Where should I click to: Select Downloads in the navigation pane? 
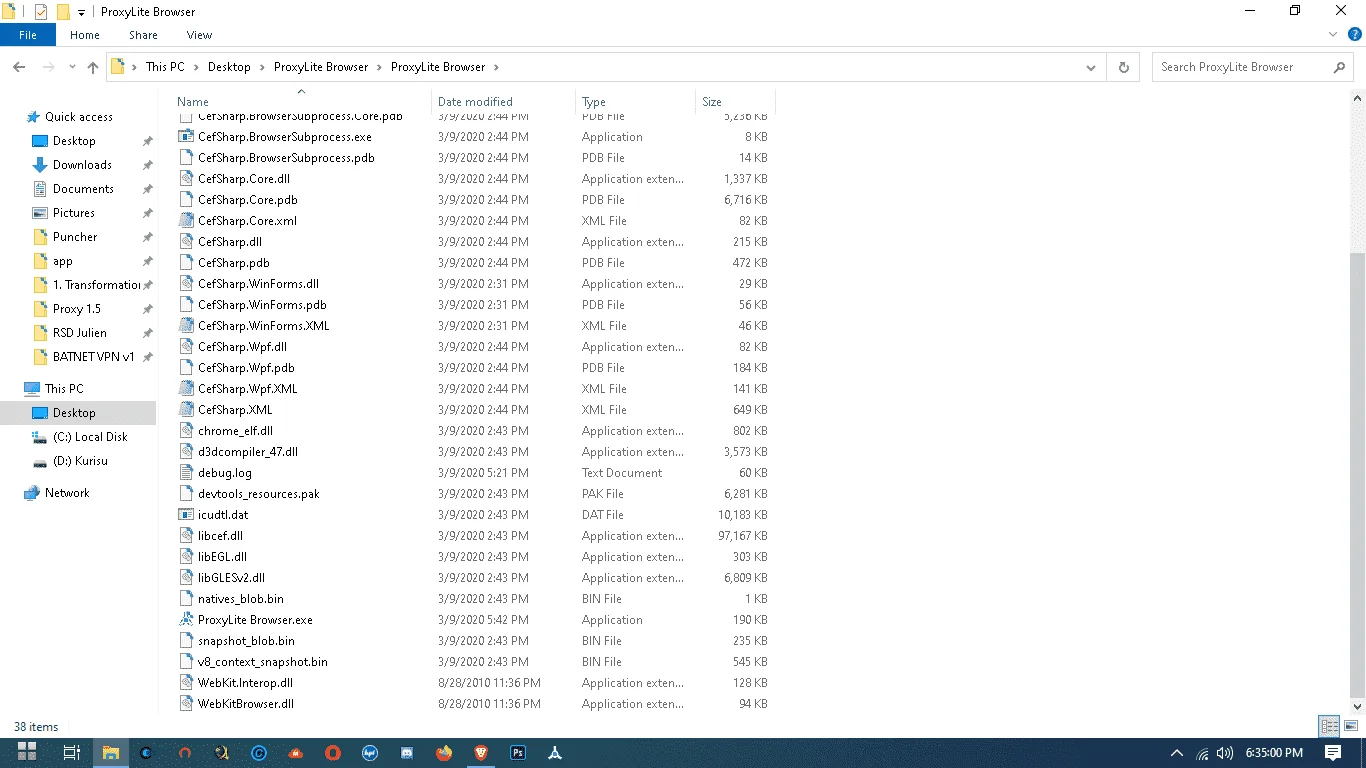[x=82, y=165]
